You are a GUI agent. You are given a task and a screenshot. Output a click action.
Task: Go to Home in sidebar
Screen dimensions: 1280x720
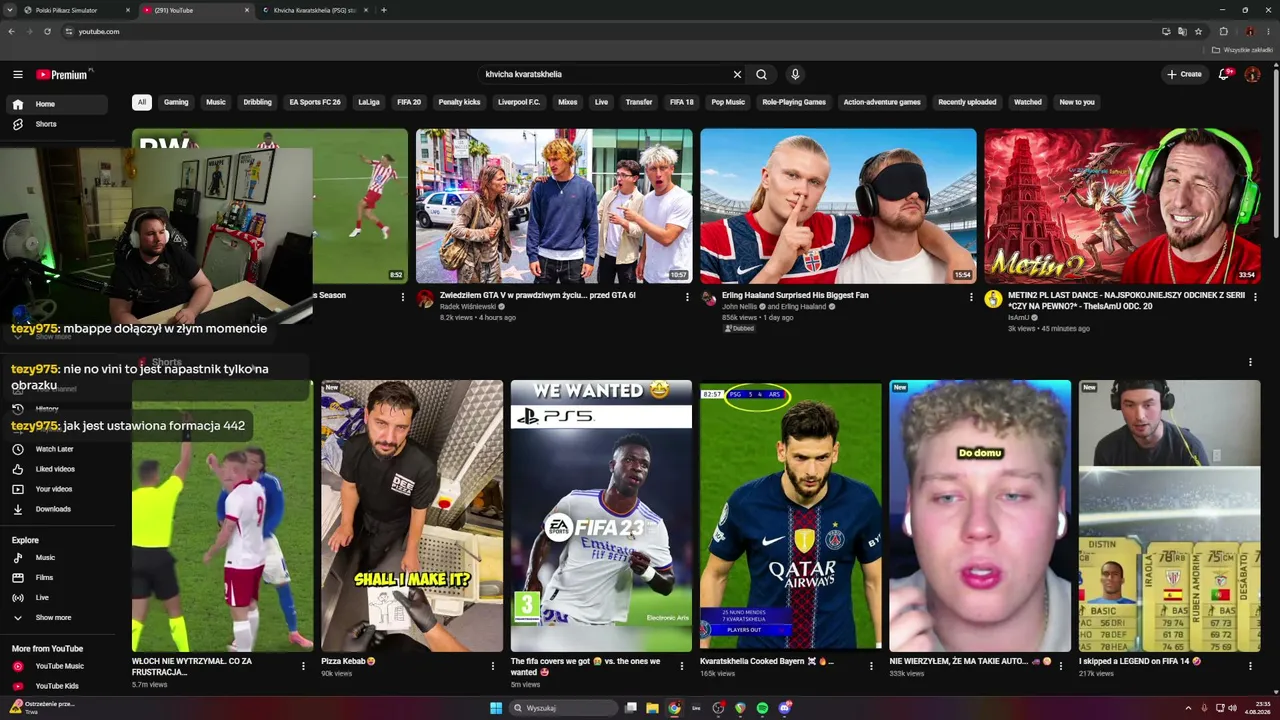coord(58,104)
